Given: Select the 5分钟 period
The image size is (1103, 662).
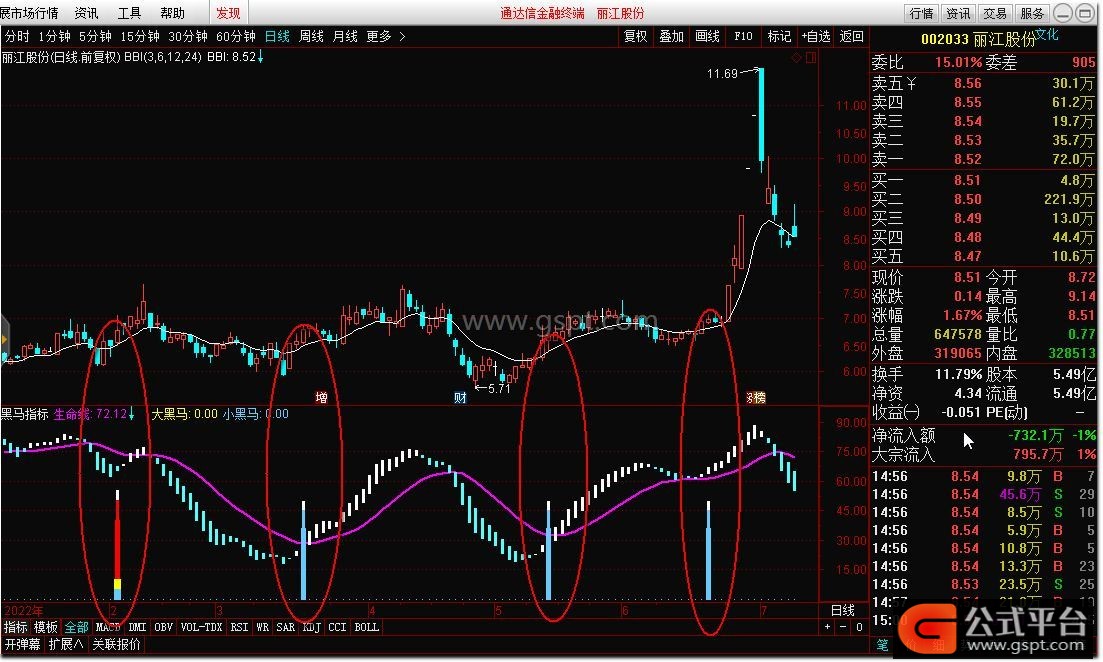Looking at the screenshot, I should (95, 36).
